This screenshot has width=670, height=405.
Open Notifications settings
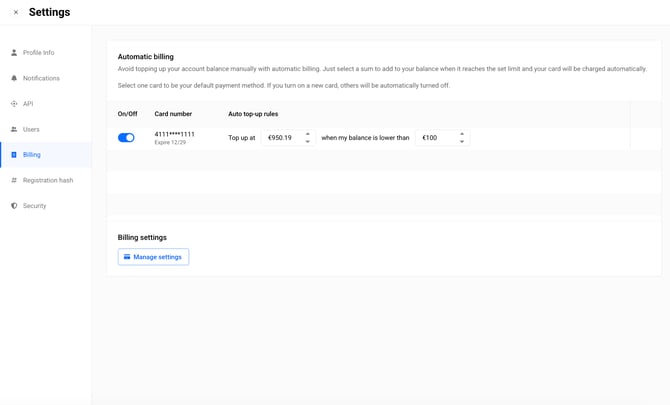[46, 78]
